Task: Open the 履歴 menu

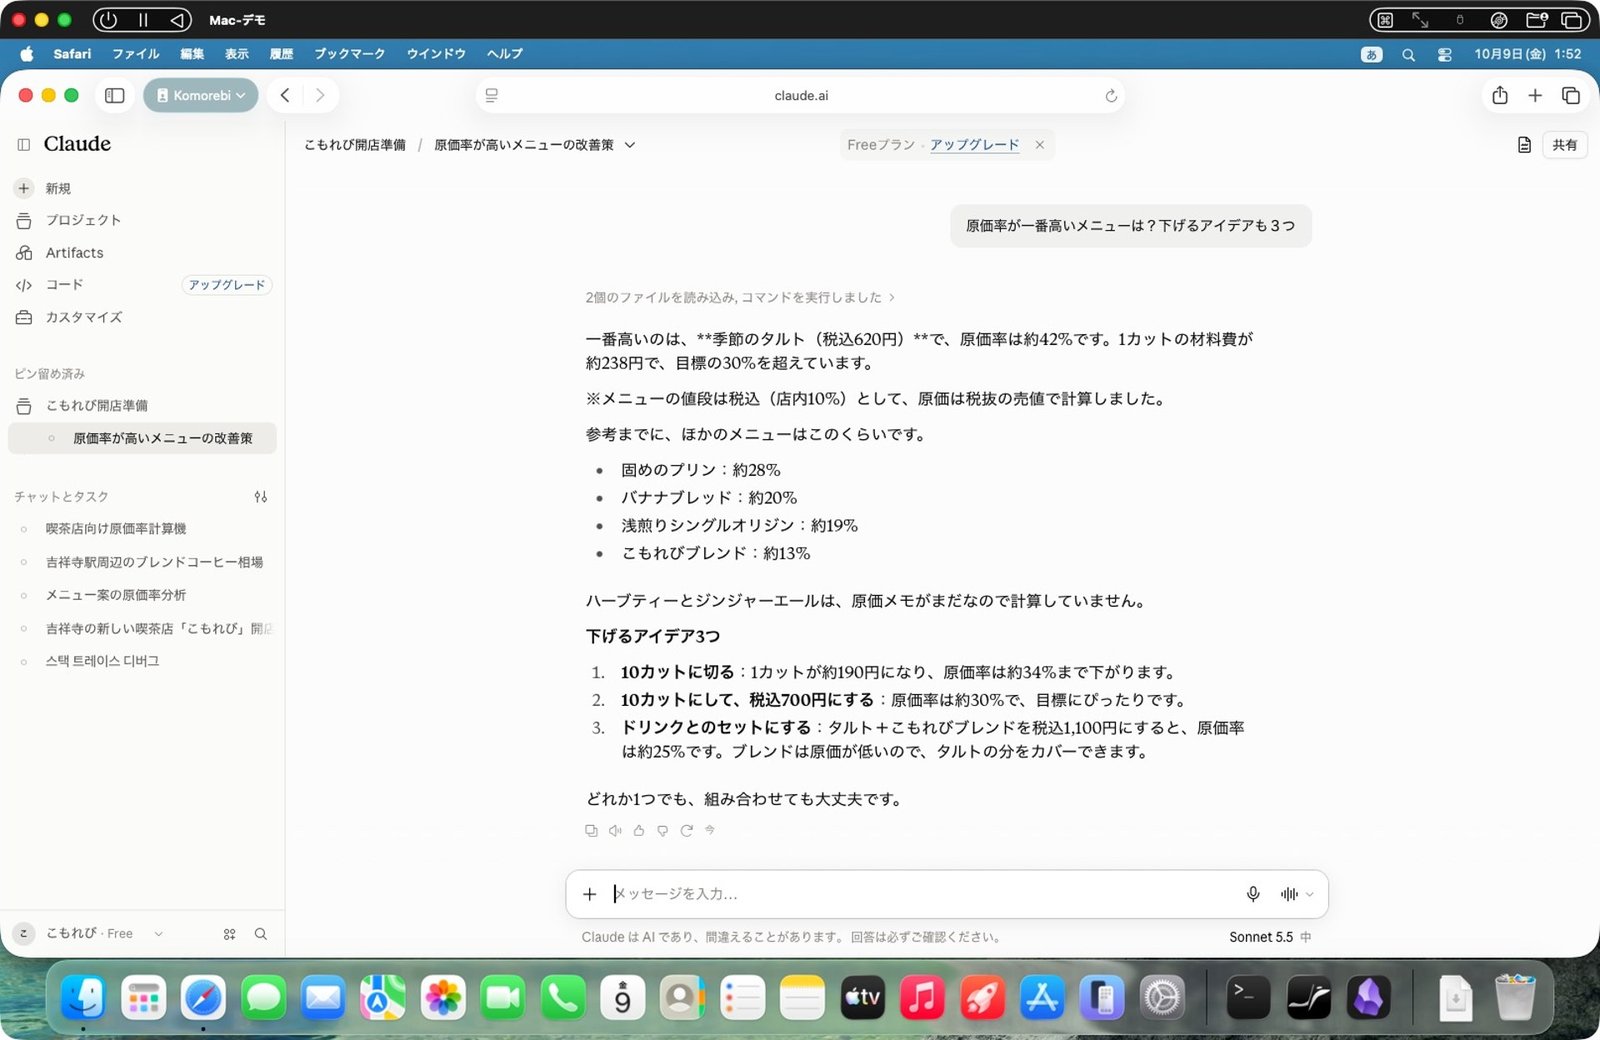Action: [x=282, y=54]
